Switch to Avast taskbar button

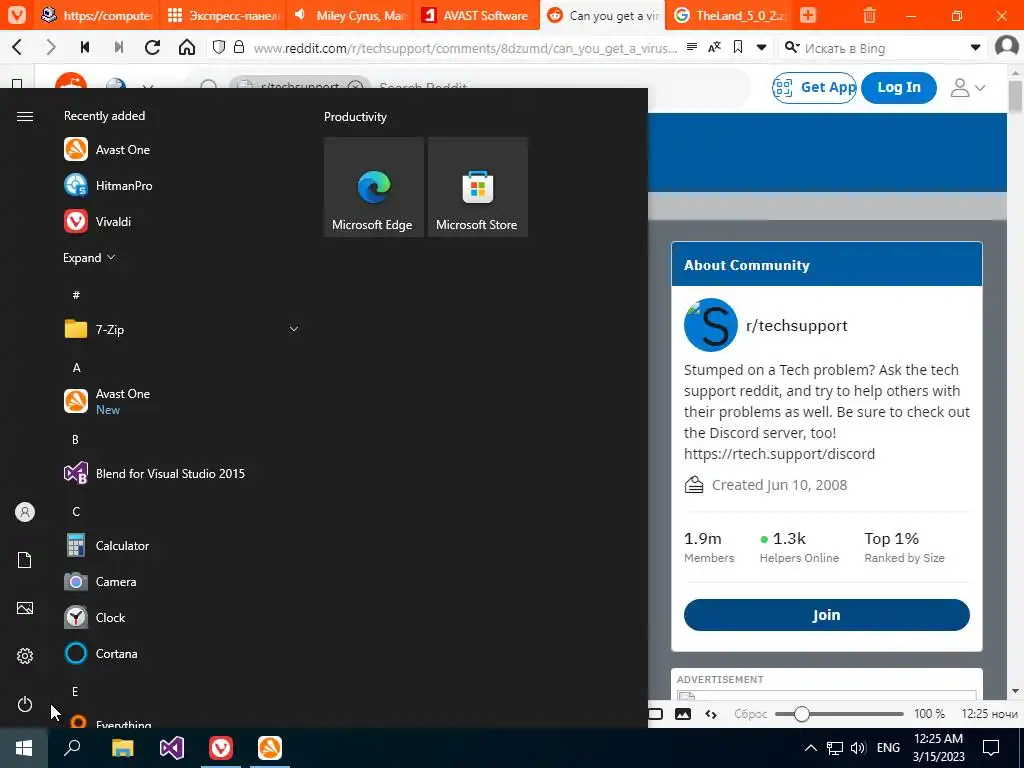point(270,748)
